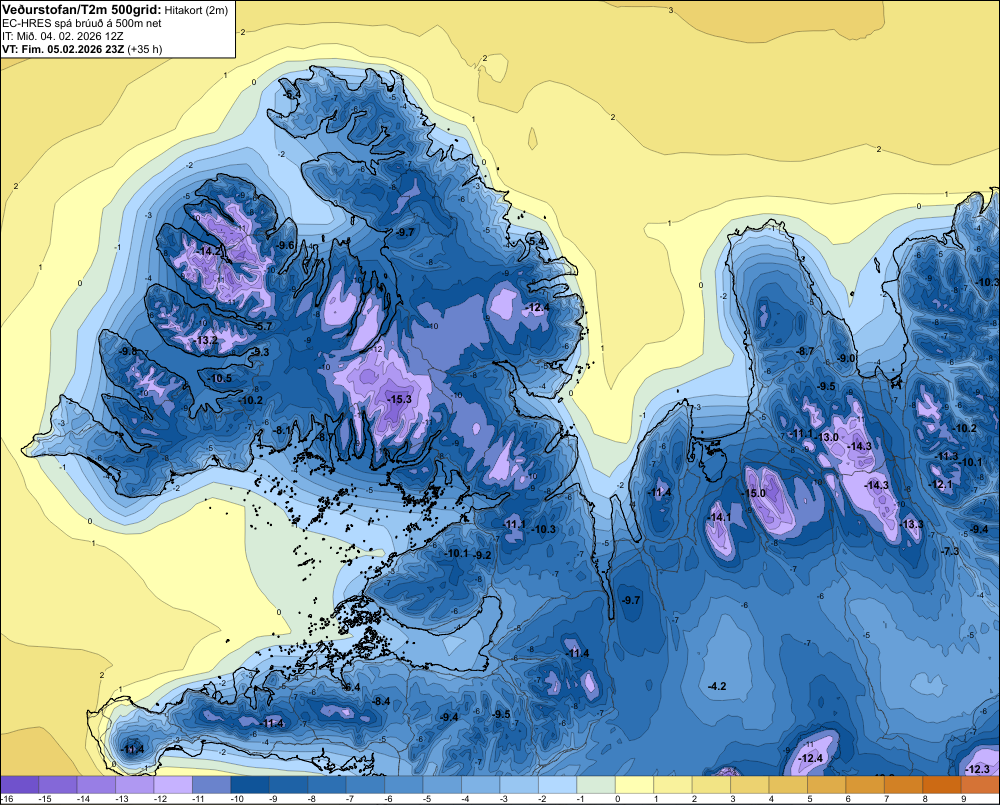The height and width of the screenshot is (805, 1000).
Task: Click the -9.0 temperature value
Action: [846, 358]
